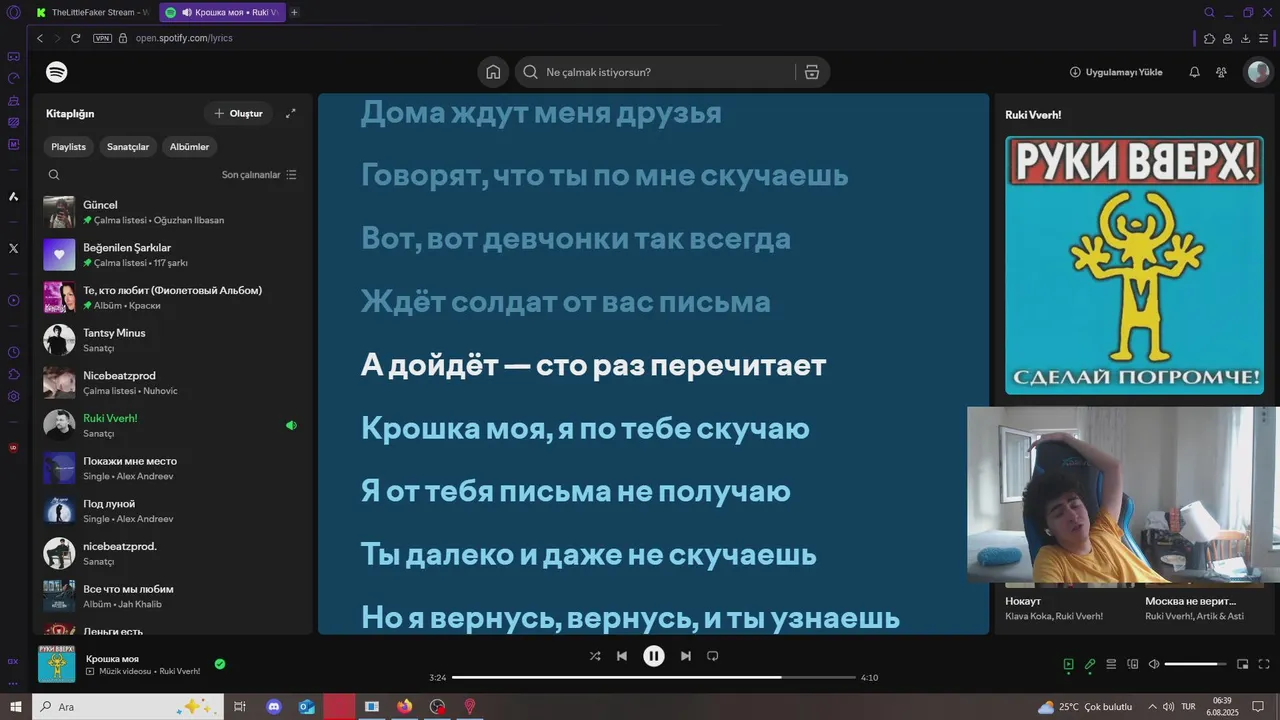Viewport: 1280px width, 720px height.
Task: Search within the library
Action: tap(54, 174)
